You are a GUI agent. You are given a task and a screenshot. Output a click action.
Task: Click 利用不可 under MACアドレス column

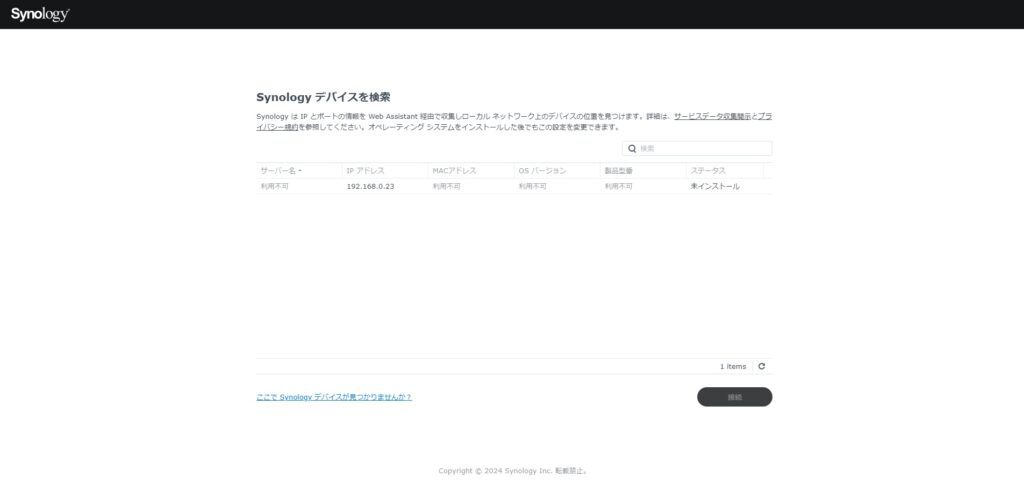pos(446,186)
